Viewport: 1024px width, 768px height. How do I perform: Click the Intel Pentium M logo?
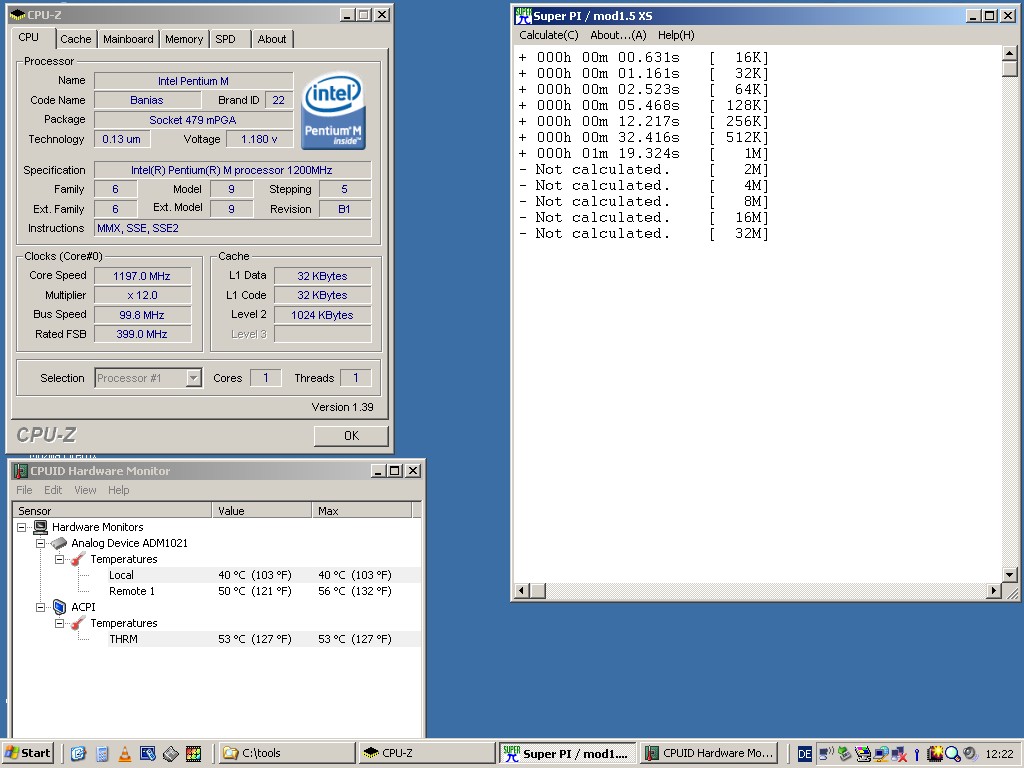point(333,110)
